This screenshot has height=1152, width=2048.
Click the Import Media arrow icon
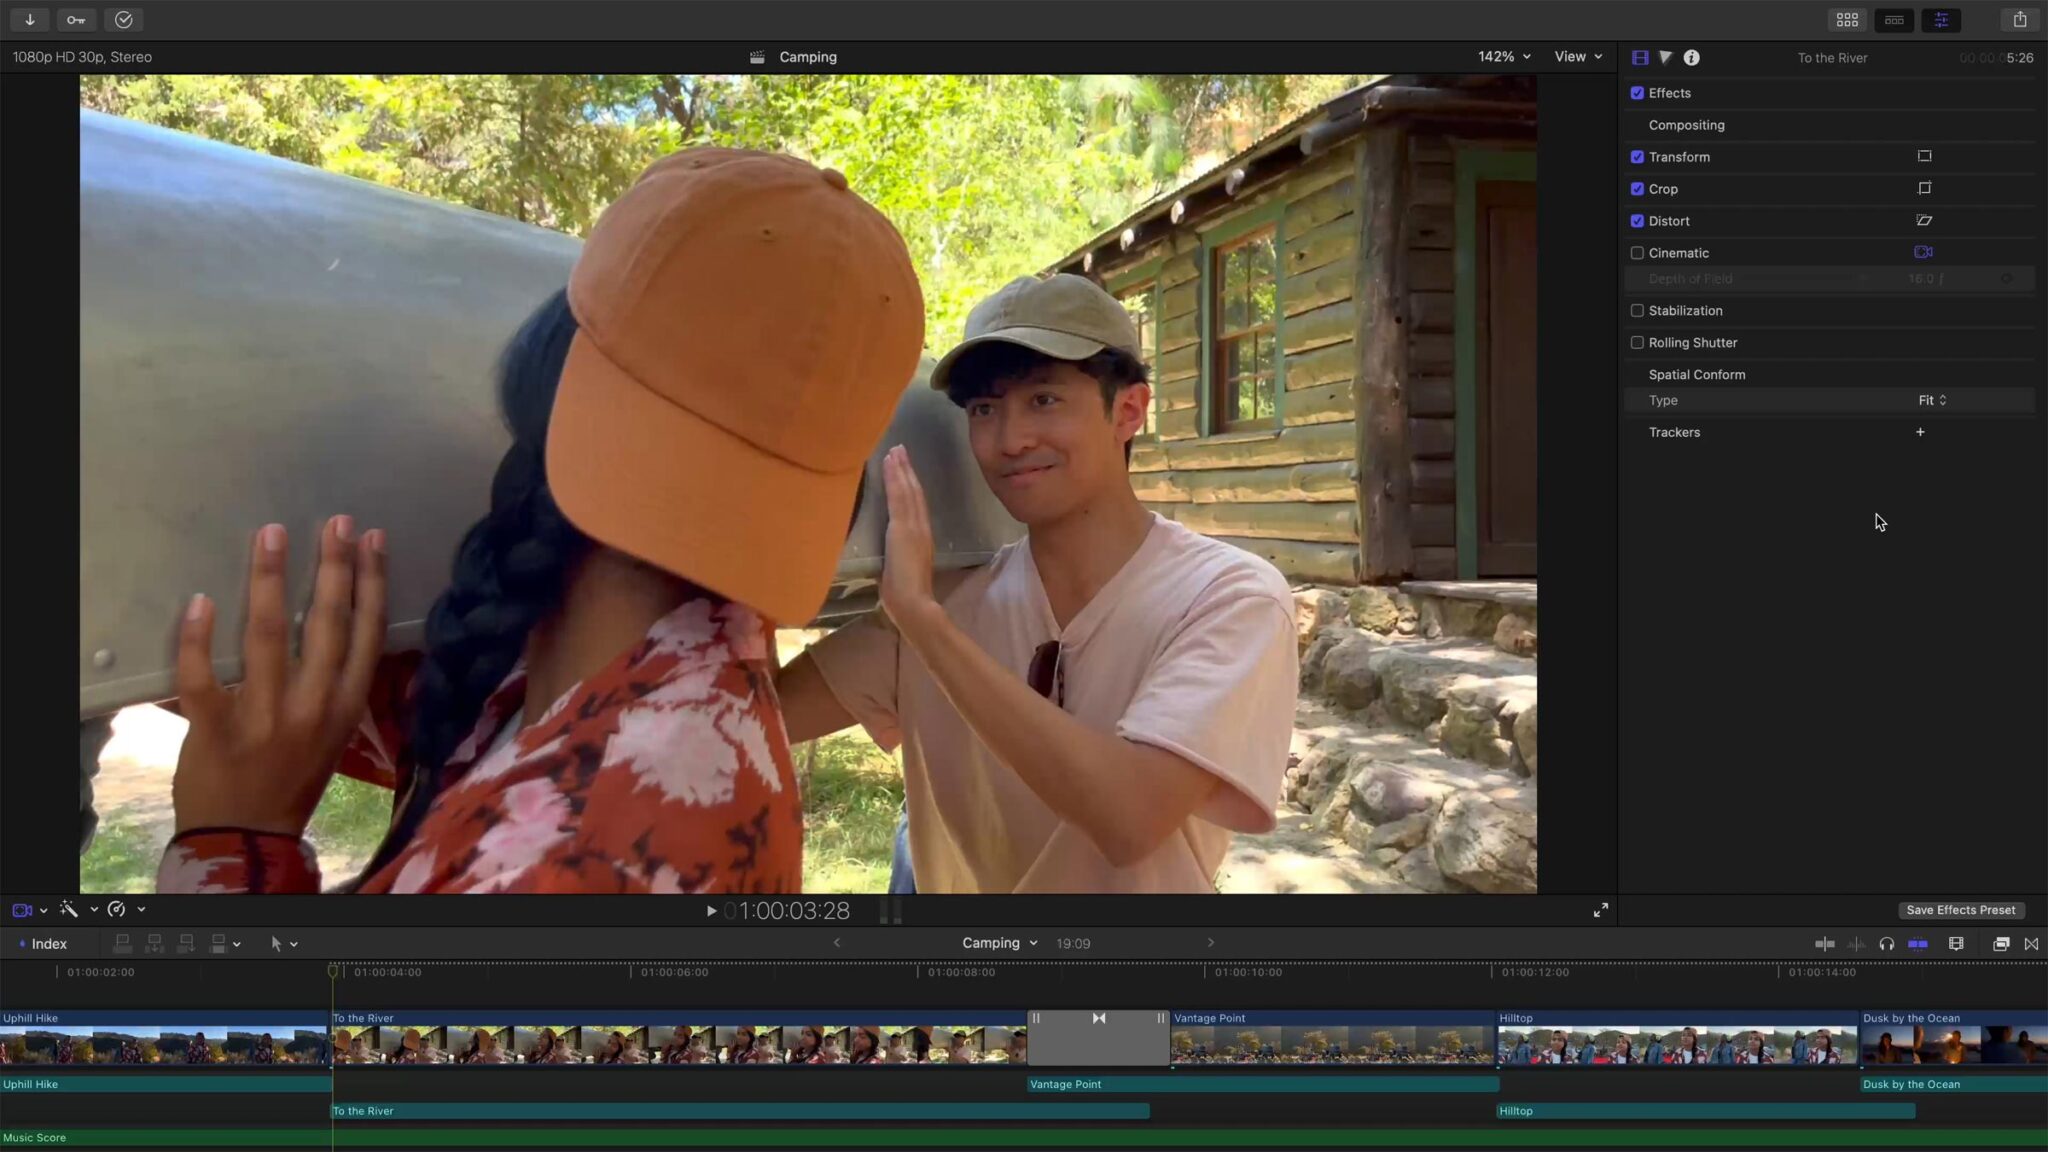[x=30, y=20]
